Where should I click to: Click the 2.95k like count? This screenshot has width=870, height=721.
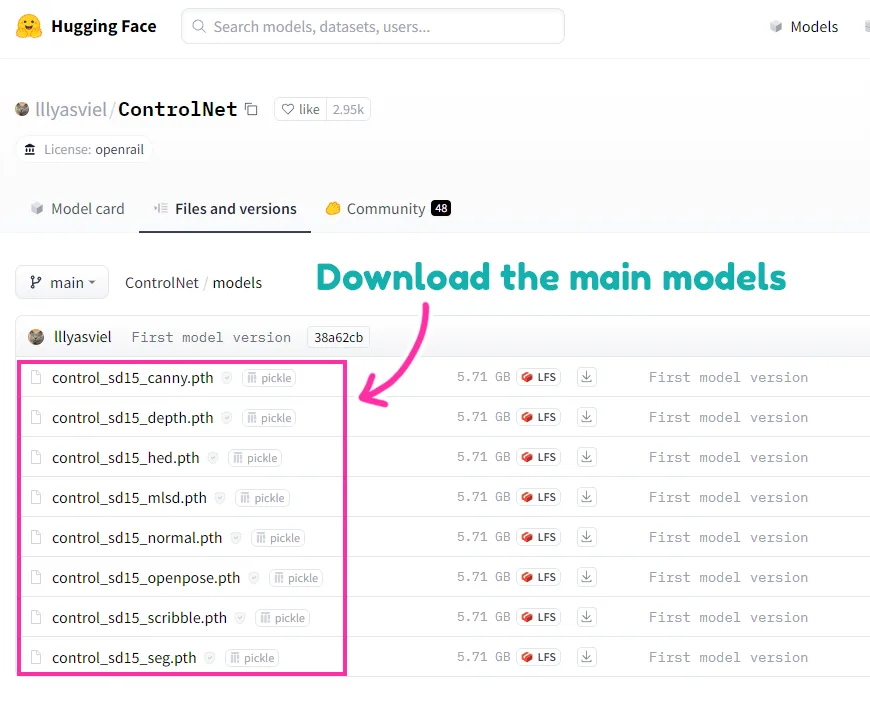pyautogui.click(x=348, y=109)
